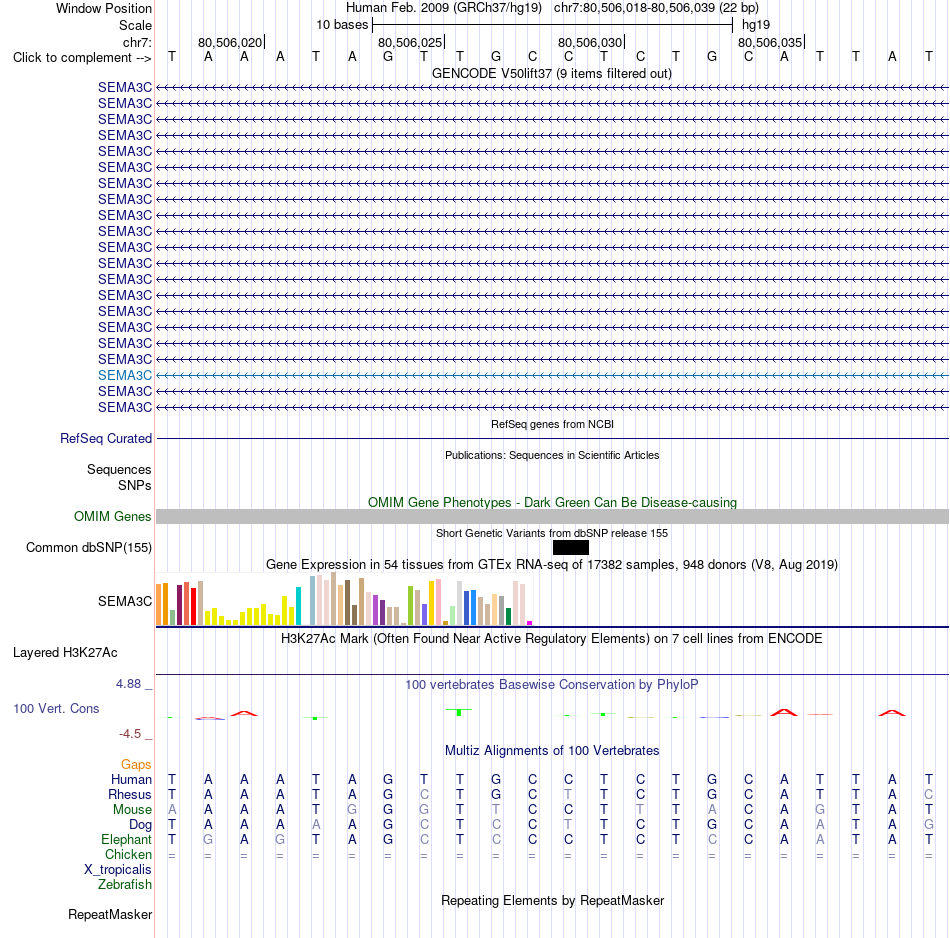
Task: Click the RepeatMasker track label
Action: [x=110, y=914]
